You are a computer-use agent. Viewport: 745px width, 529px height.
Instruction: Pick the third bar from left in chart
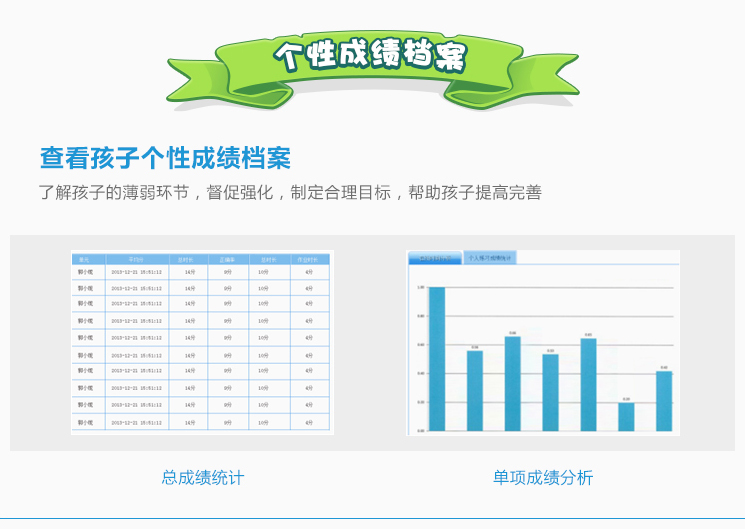tap(512, 383)
